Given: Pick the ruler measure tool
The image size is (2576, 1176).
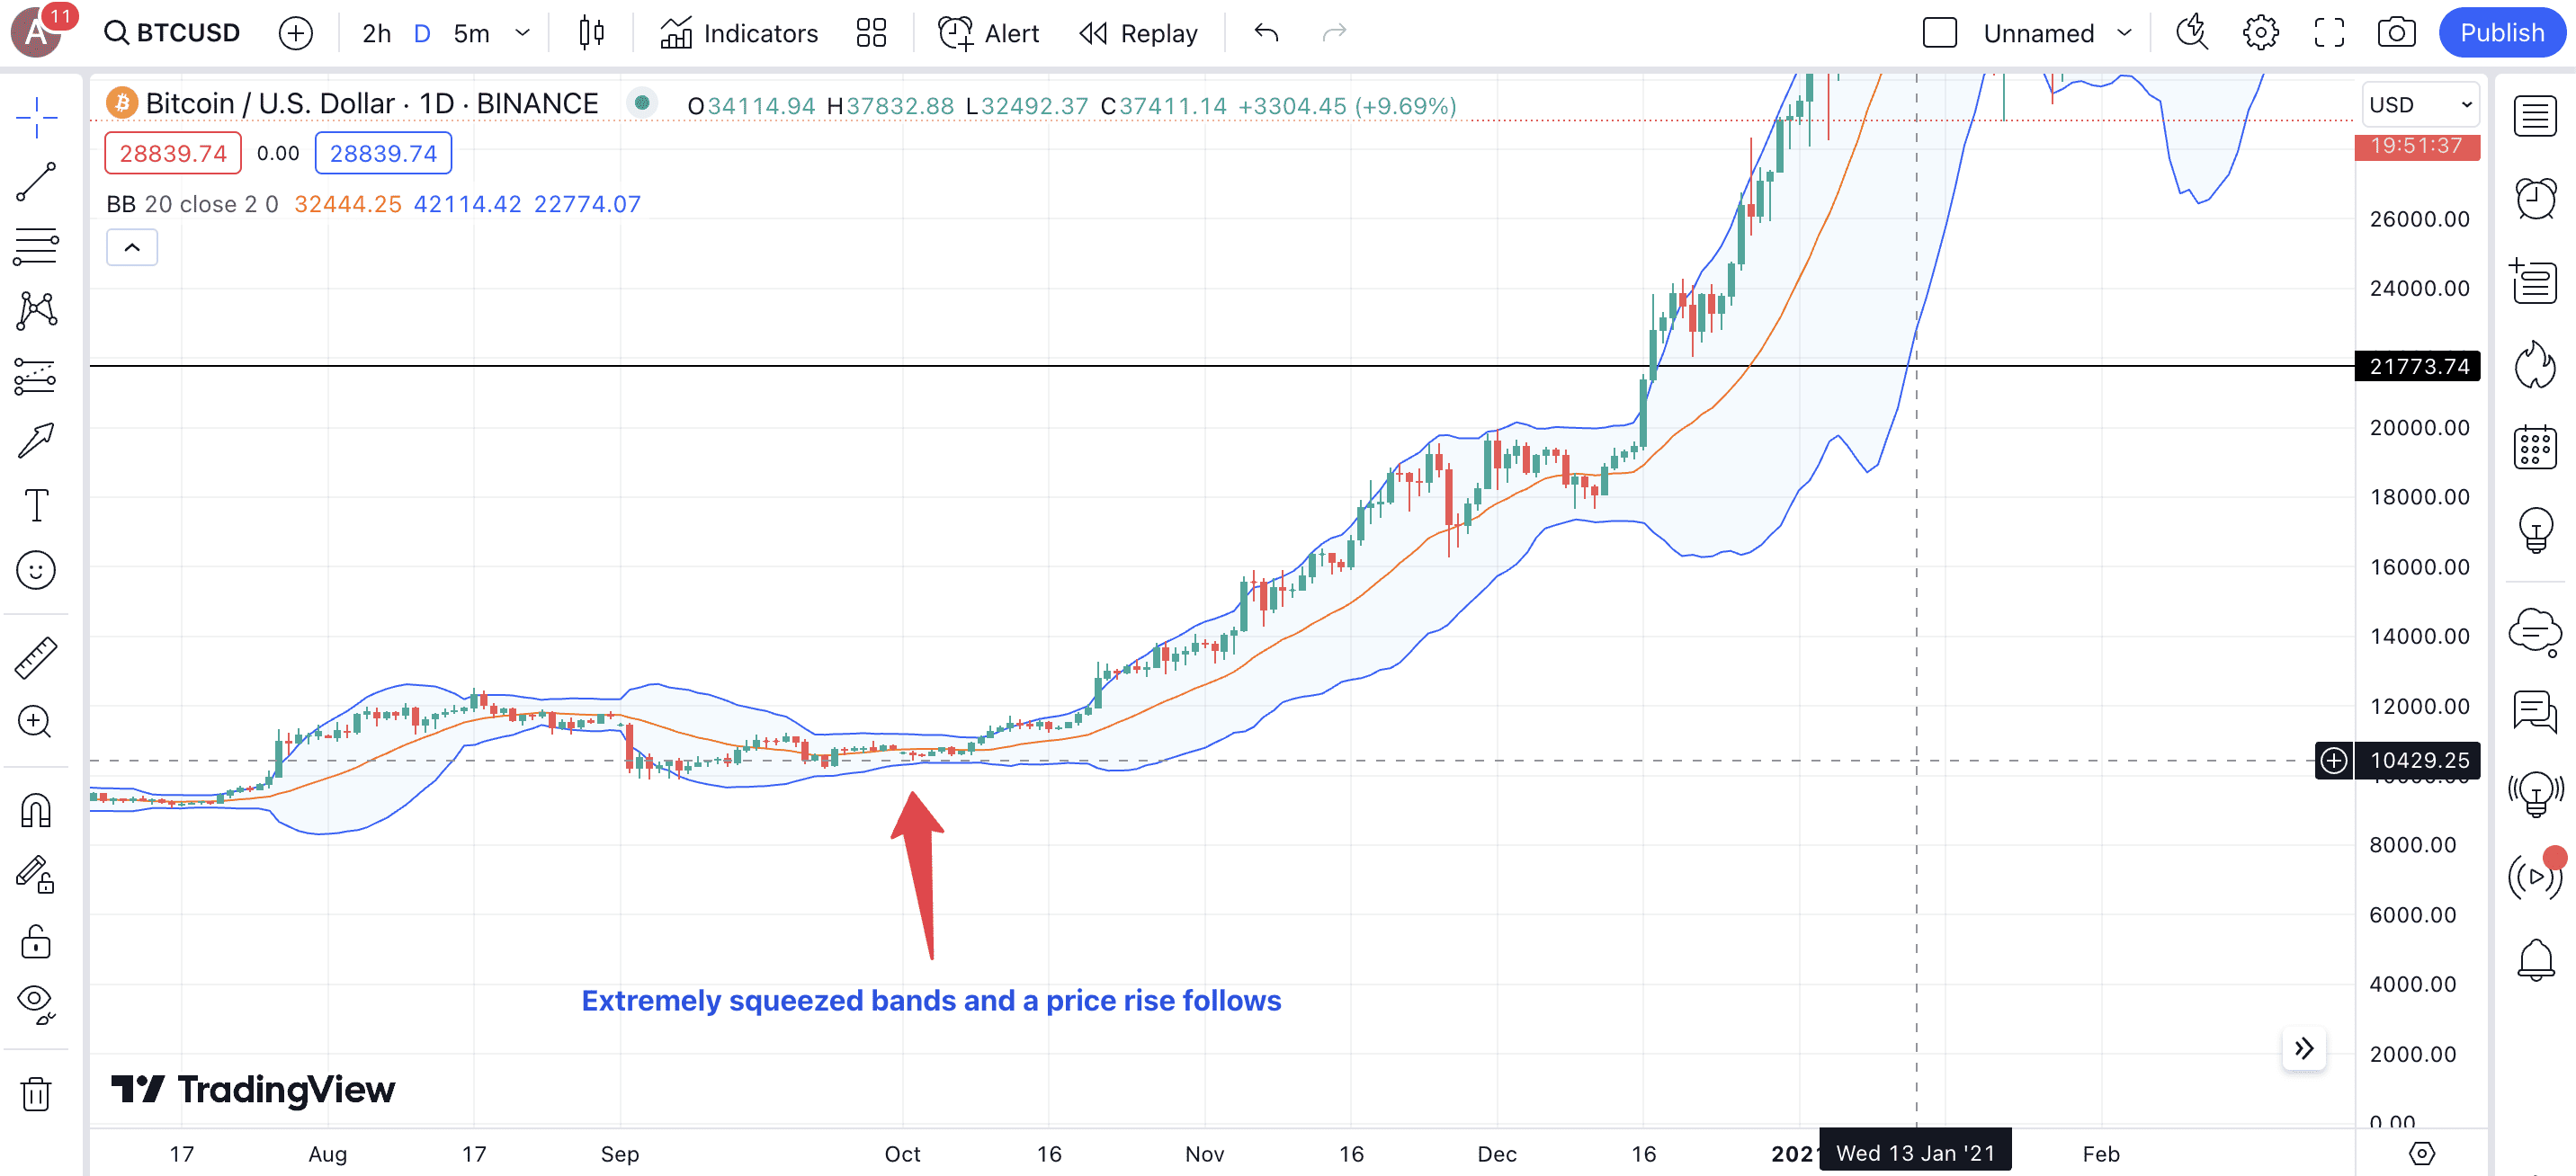Looking at the screenshot, I should 36,658.
